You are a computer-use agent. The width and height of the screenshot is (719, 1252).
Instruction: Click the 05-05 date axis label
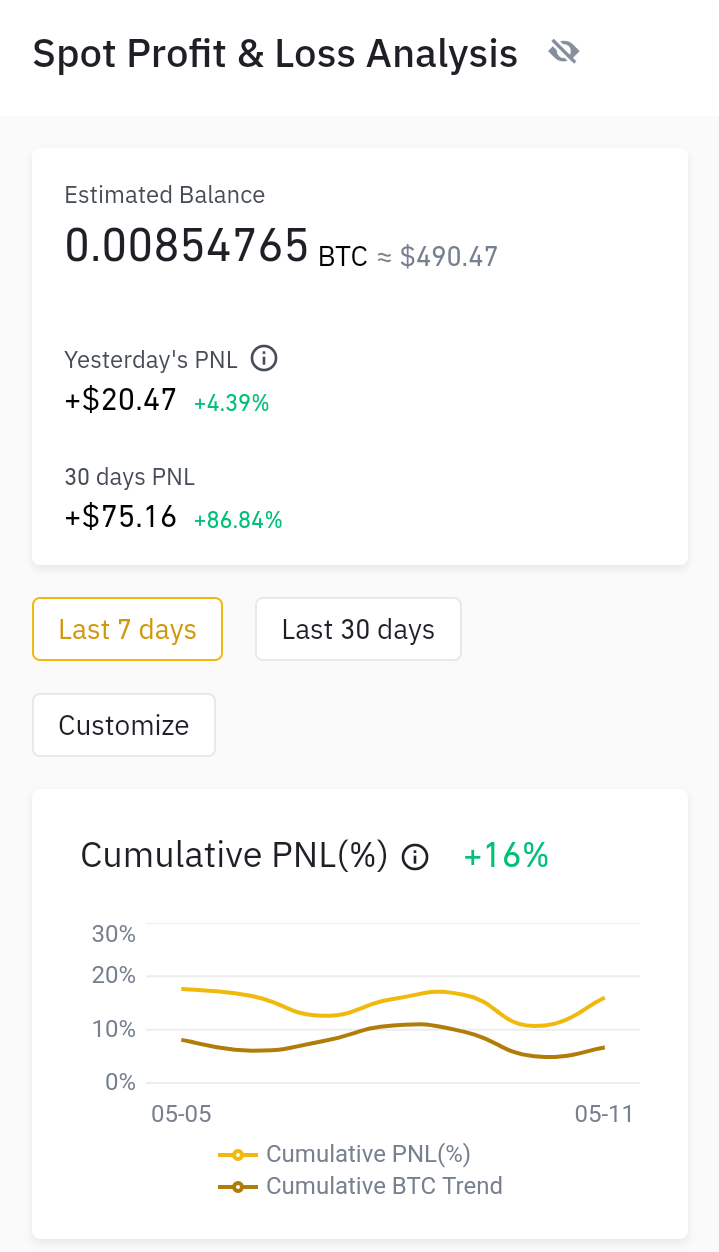[x=181, y=1114]
